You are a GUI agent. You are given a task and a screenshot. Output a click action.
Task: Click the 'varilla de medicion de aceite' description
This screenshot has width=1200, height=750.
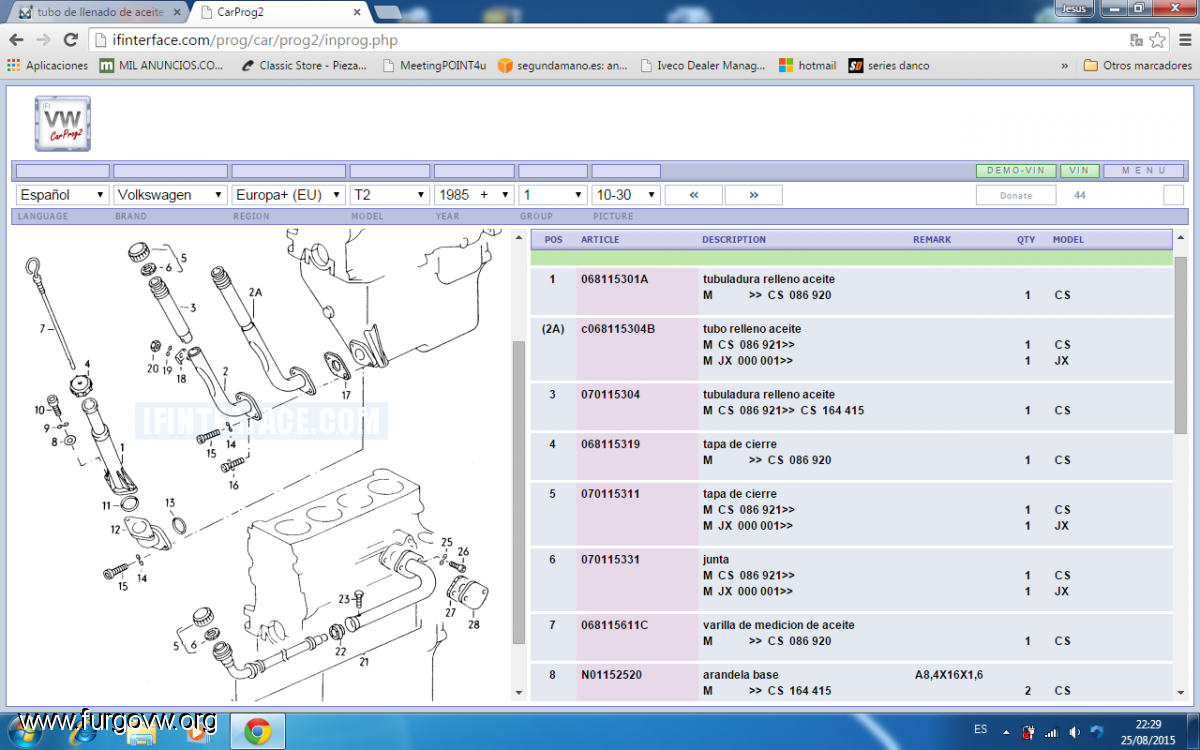[780, 625]
